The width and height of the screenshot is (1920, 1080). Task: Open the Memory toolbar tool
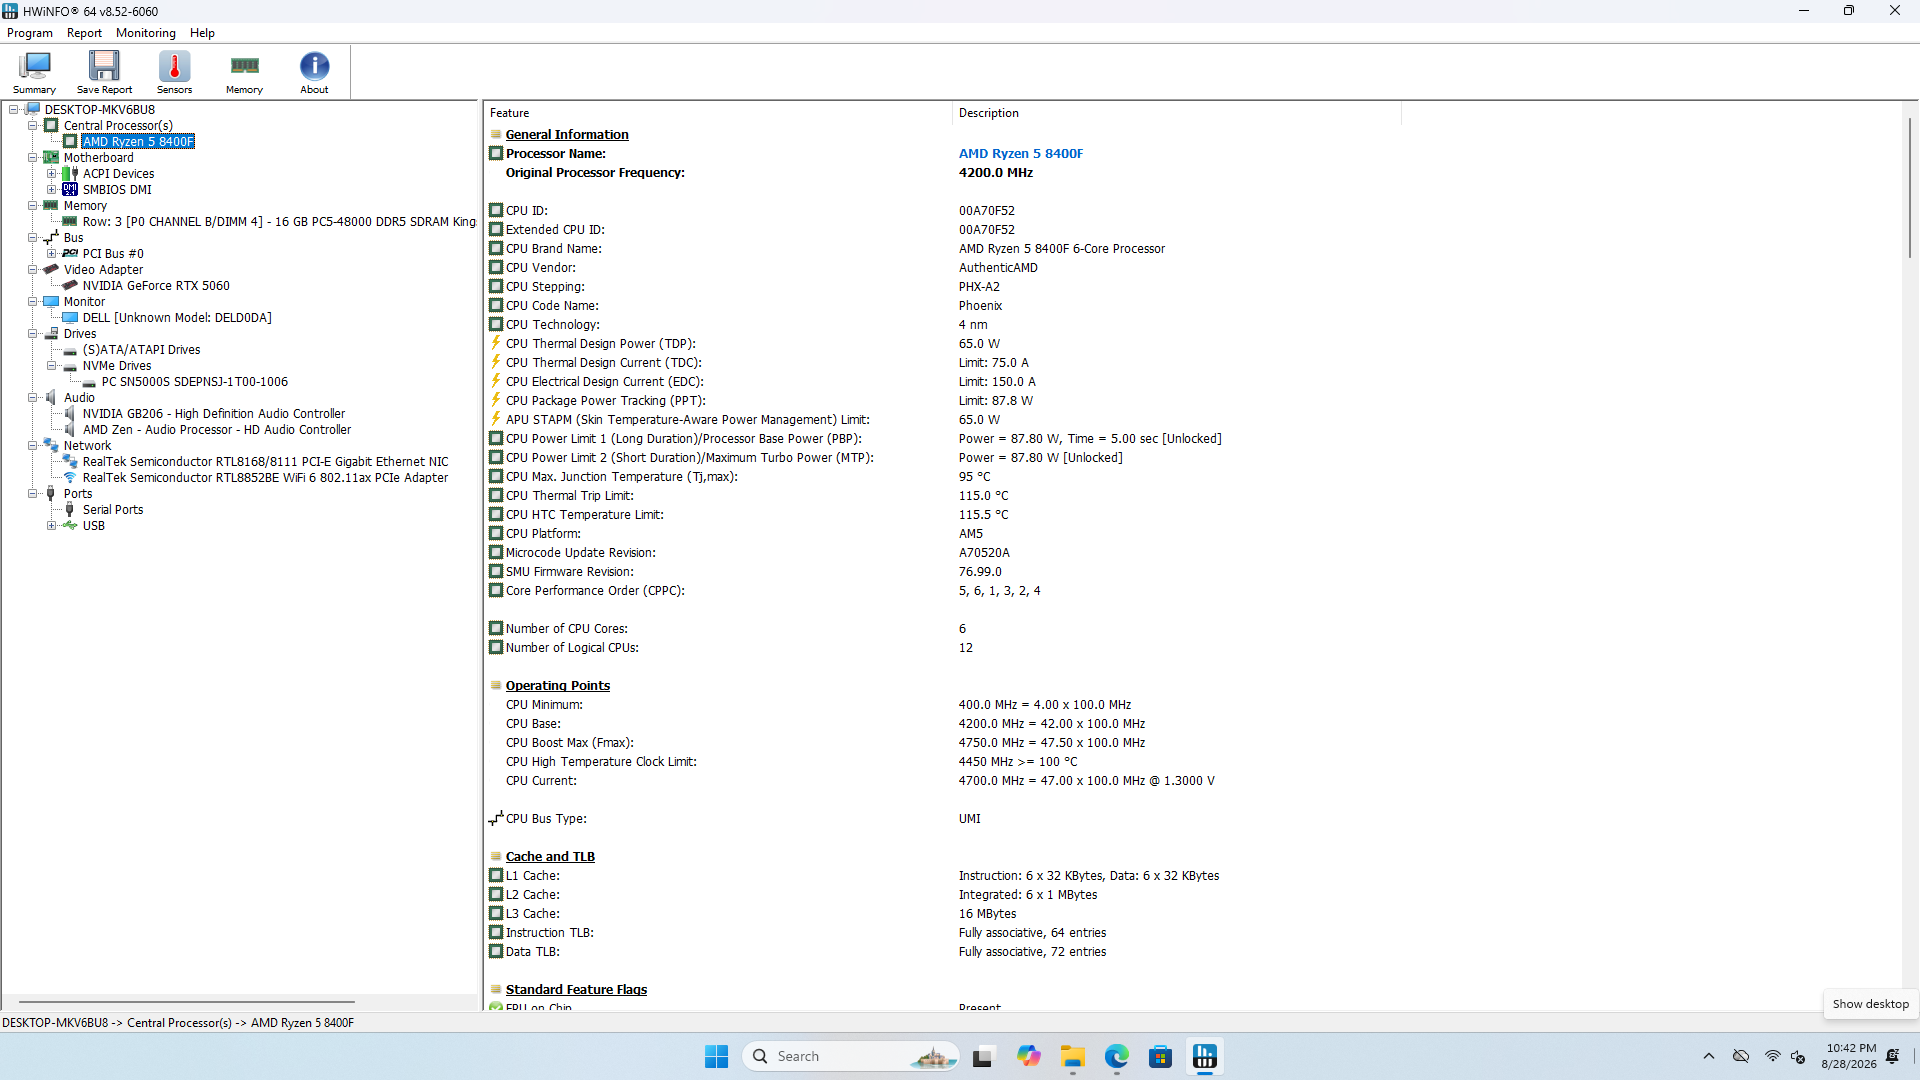click(244, 72)
